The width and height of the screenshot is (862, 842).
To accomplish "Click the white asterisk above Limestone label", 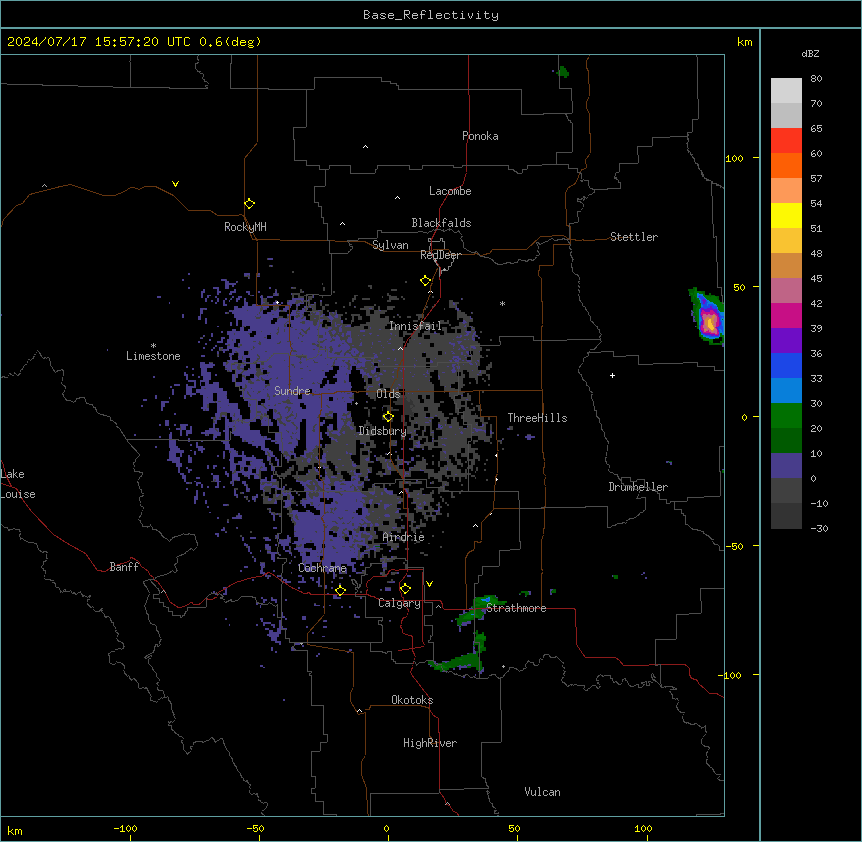I will (153, 346).
